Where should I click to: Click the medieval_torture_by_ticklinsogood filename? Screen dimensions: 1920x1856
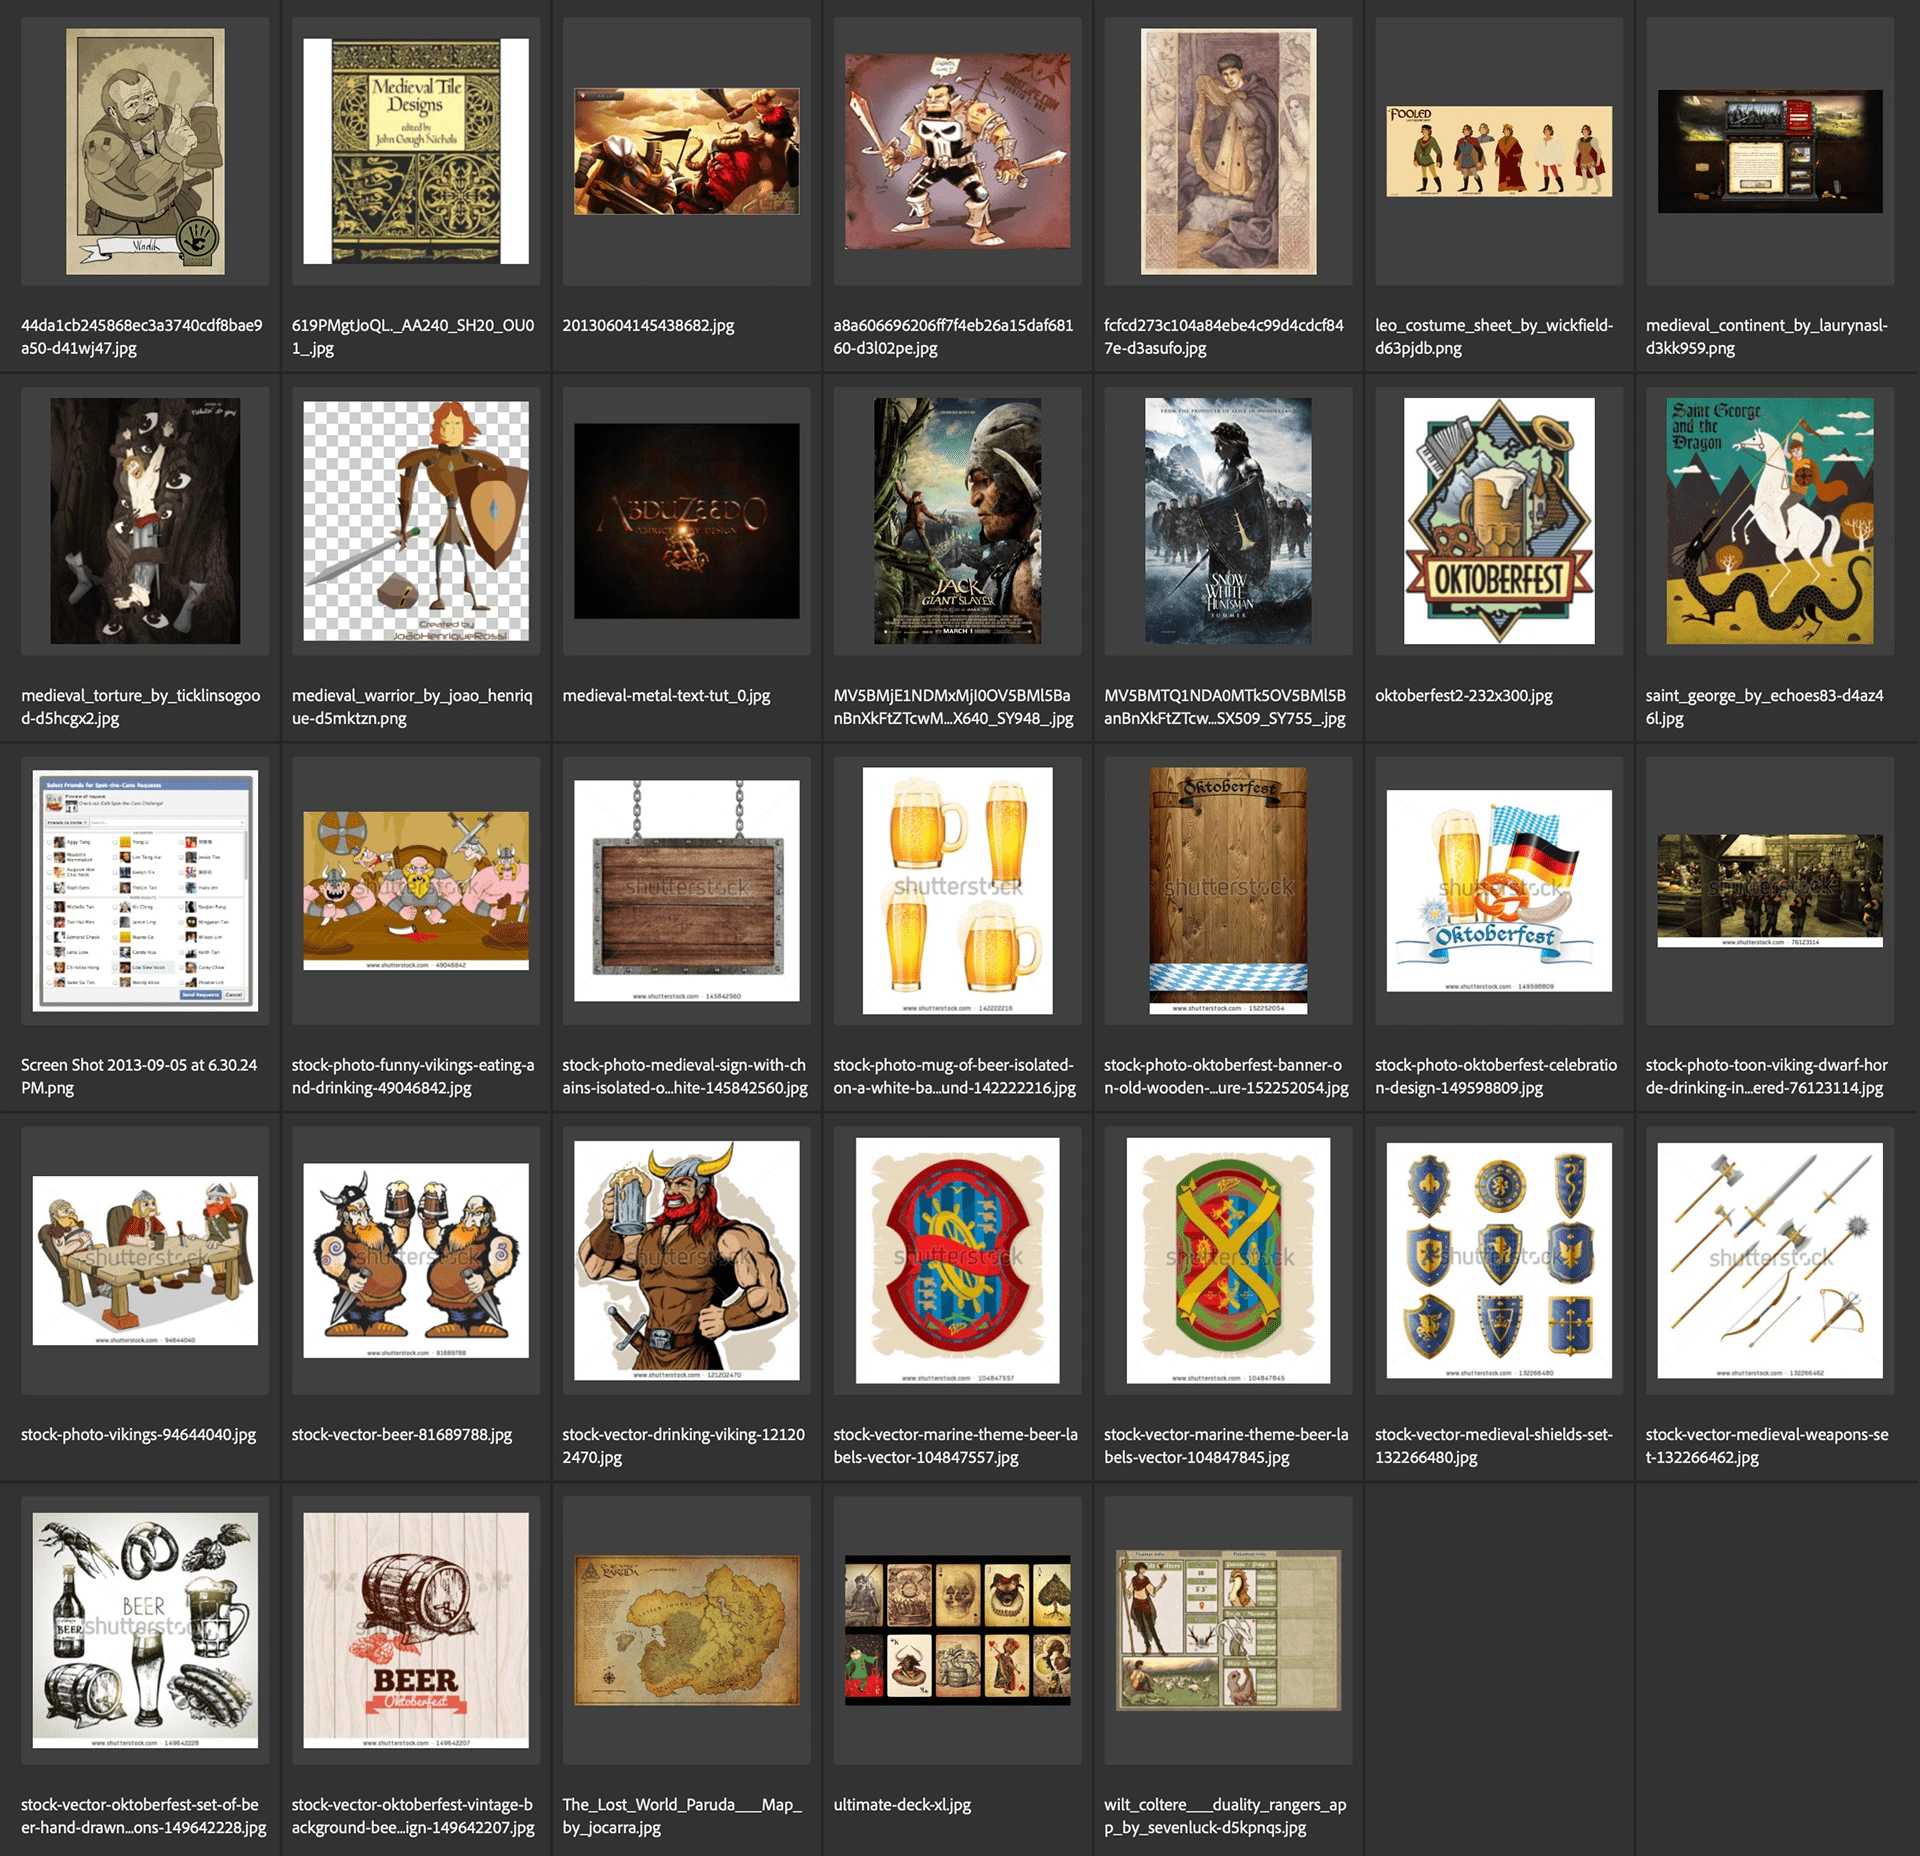click(x=141, y=706)
